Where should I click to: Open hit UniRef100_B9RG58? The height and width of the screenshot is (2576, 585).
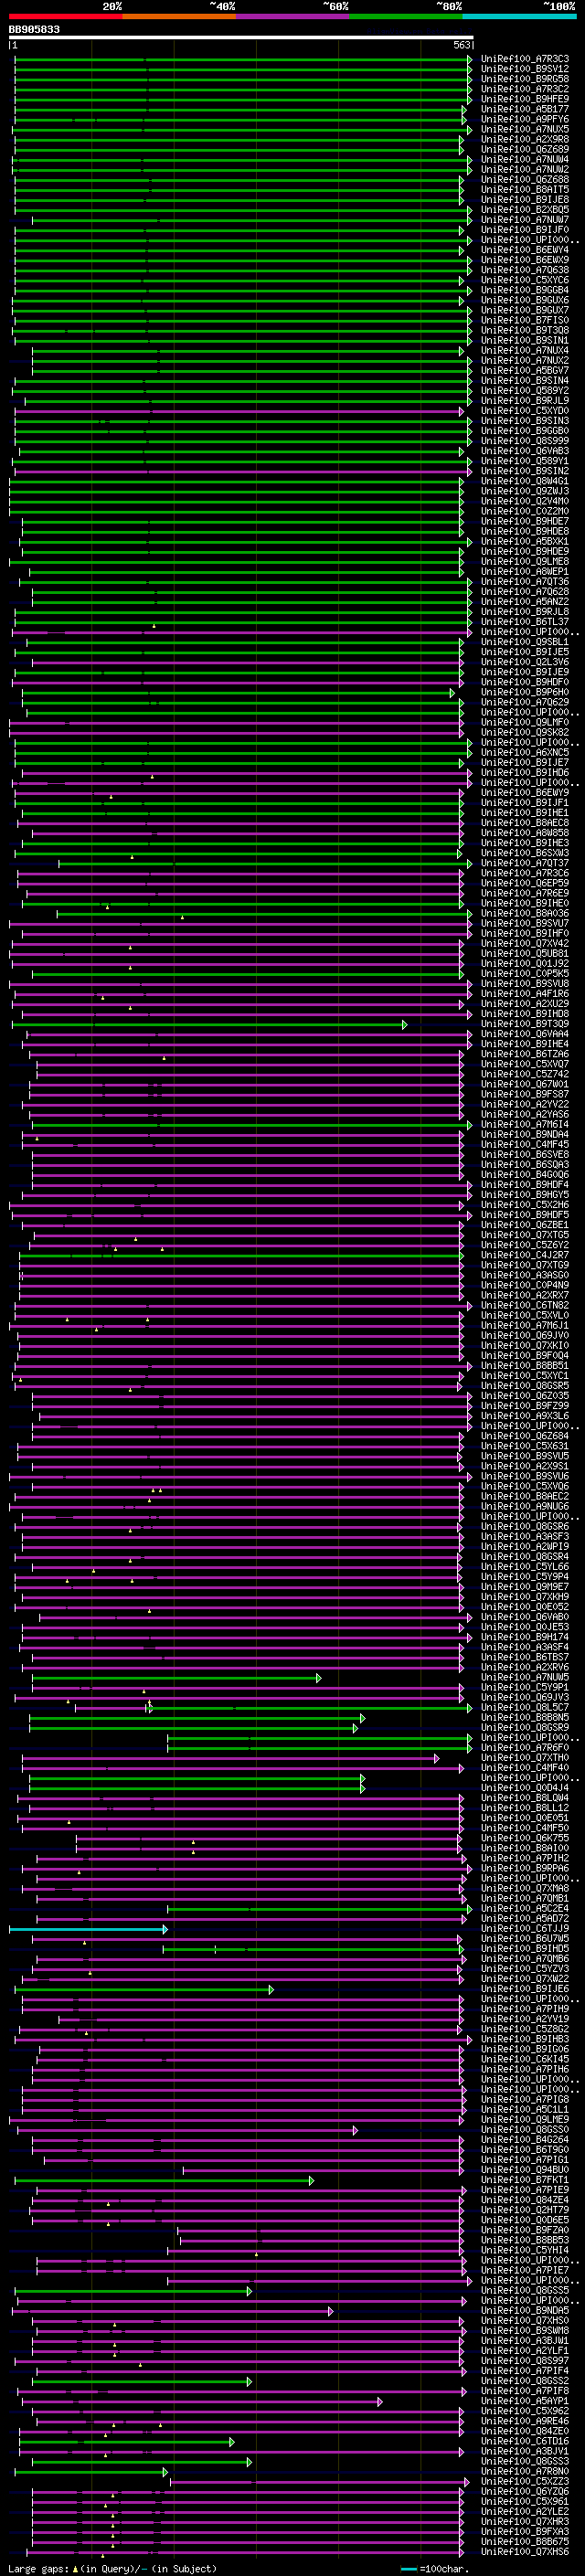525,79
